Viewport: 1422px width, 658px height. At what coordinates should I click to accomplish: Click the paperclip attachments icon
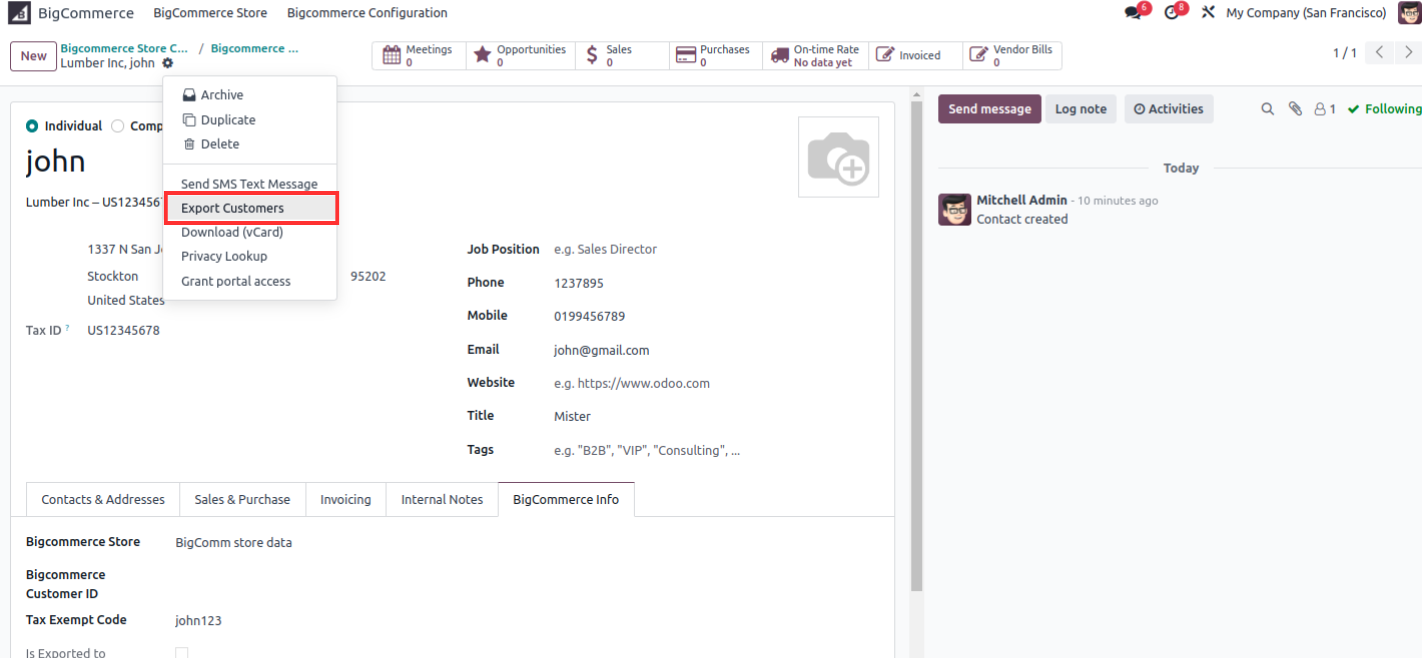(x=1295, y=109)
